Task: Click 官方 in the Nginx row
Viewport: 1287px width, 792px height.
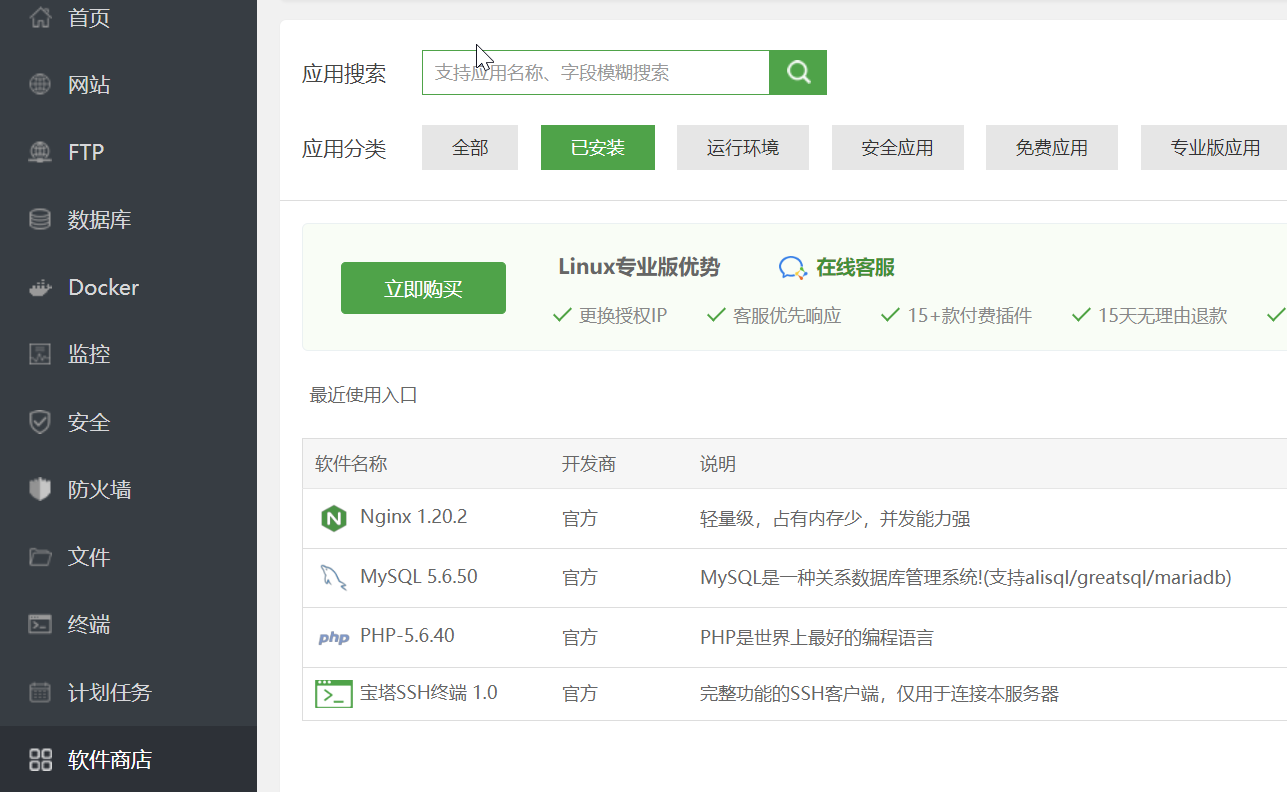Action: pos(580,519)
